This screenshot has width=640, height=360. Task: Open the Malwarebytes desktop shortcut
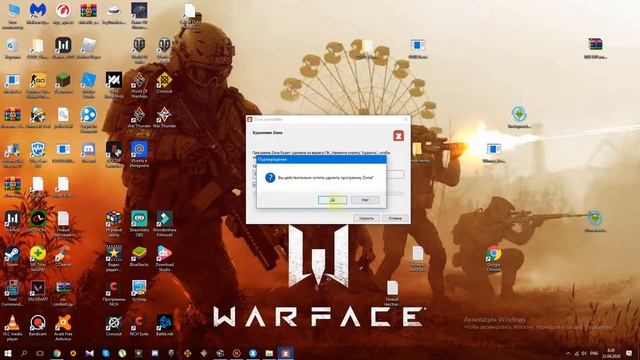38,14
